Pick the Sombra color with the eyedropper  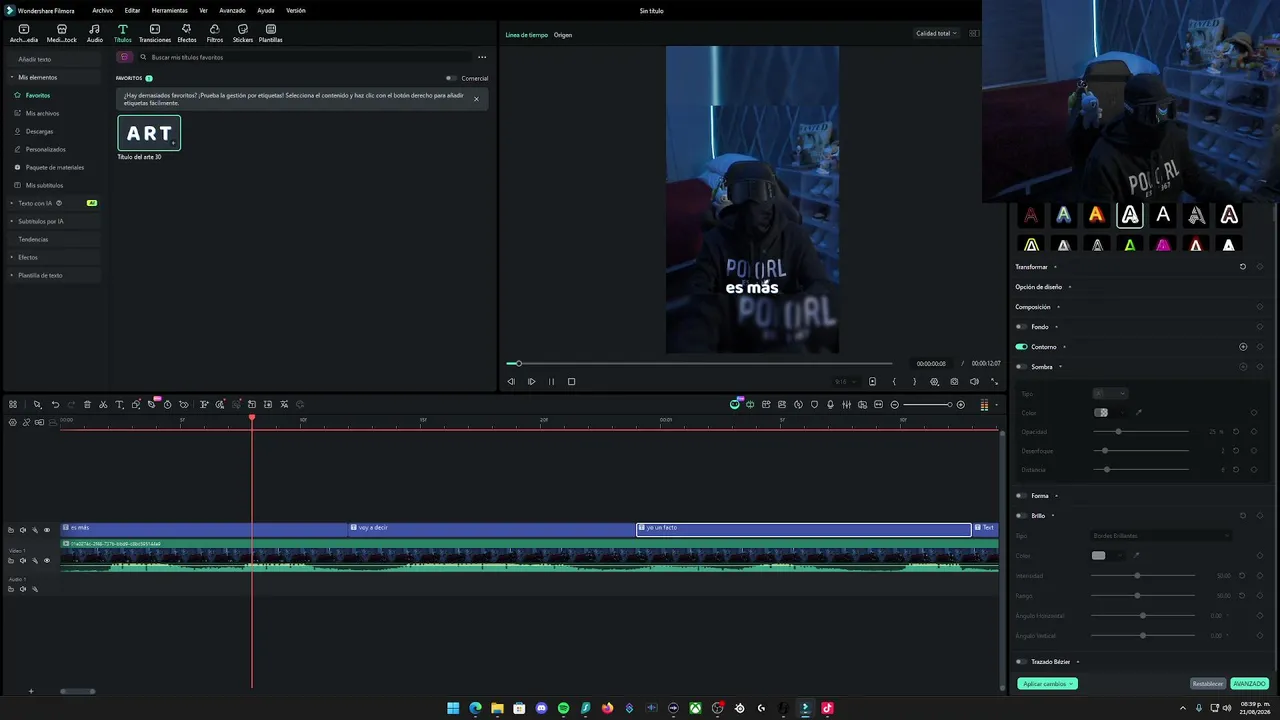click(1138, 412)
